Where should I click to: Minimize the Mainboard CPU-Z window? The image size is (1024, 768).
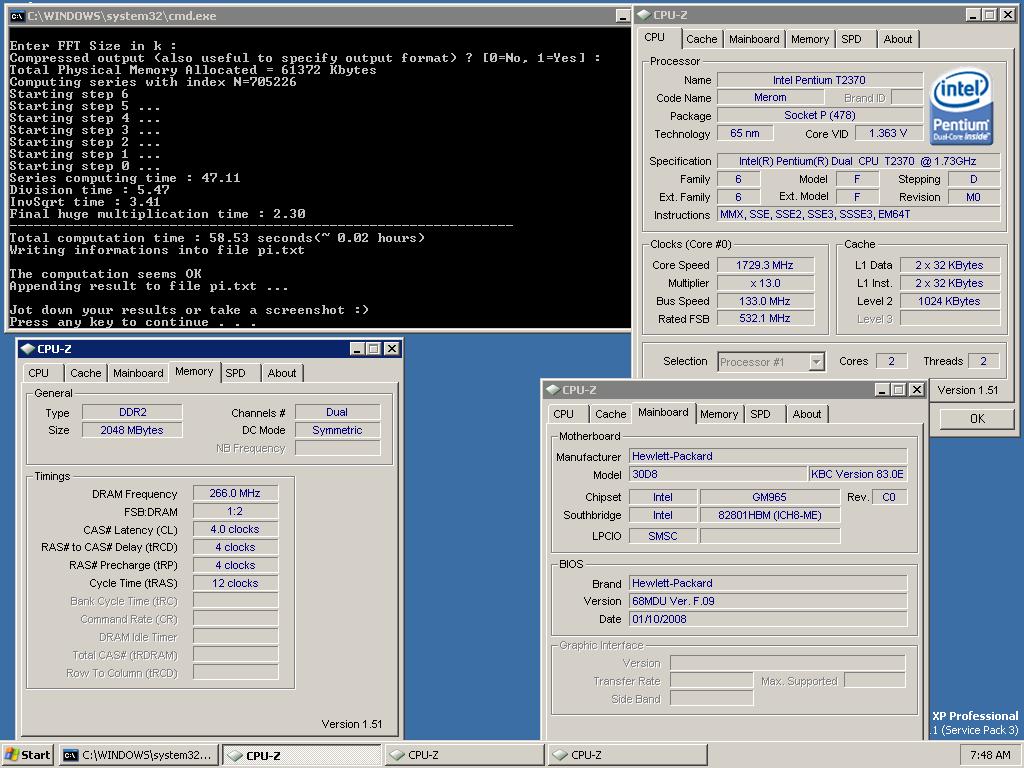pos(882,390)
